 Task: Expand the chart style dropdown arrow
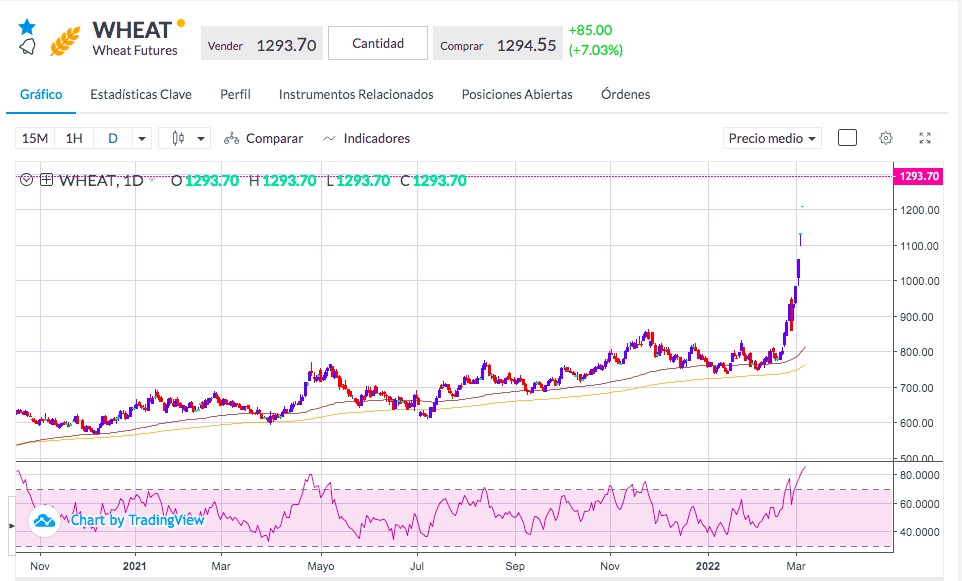[x=201, y=139]
